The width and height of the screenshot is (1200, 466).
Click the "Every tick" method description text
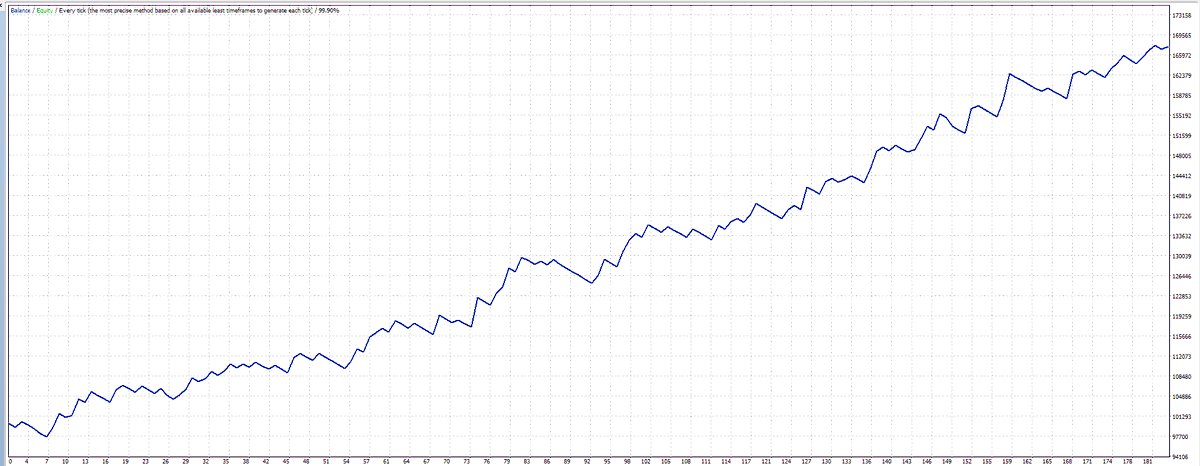[186, 9]
